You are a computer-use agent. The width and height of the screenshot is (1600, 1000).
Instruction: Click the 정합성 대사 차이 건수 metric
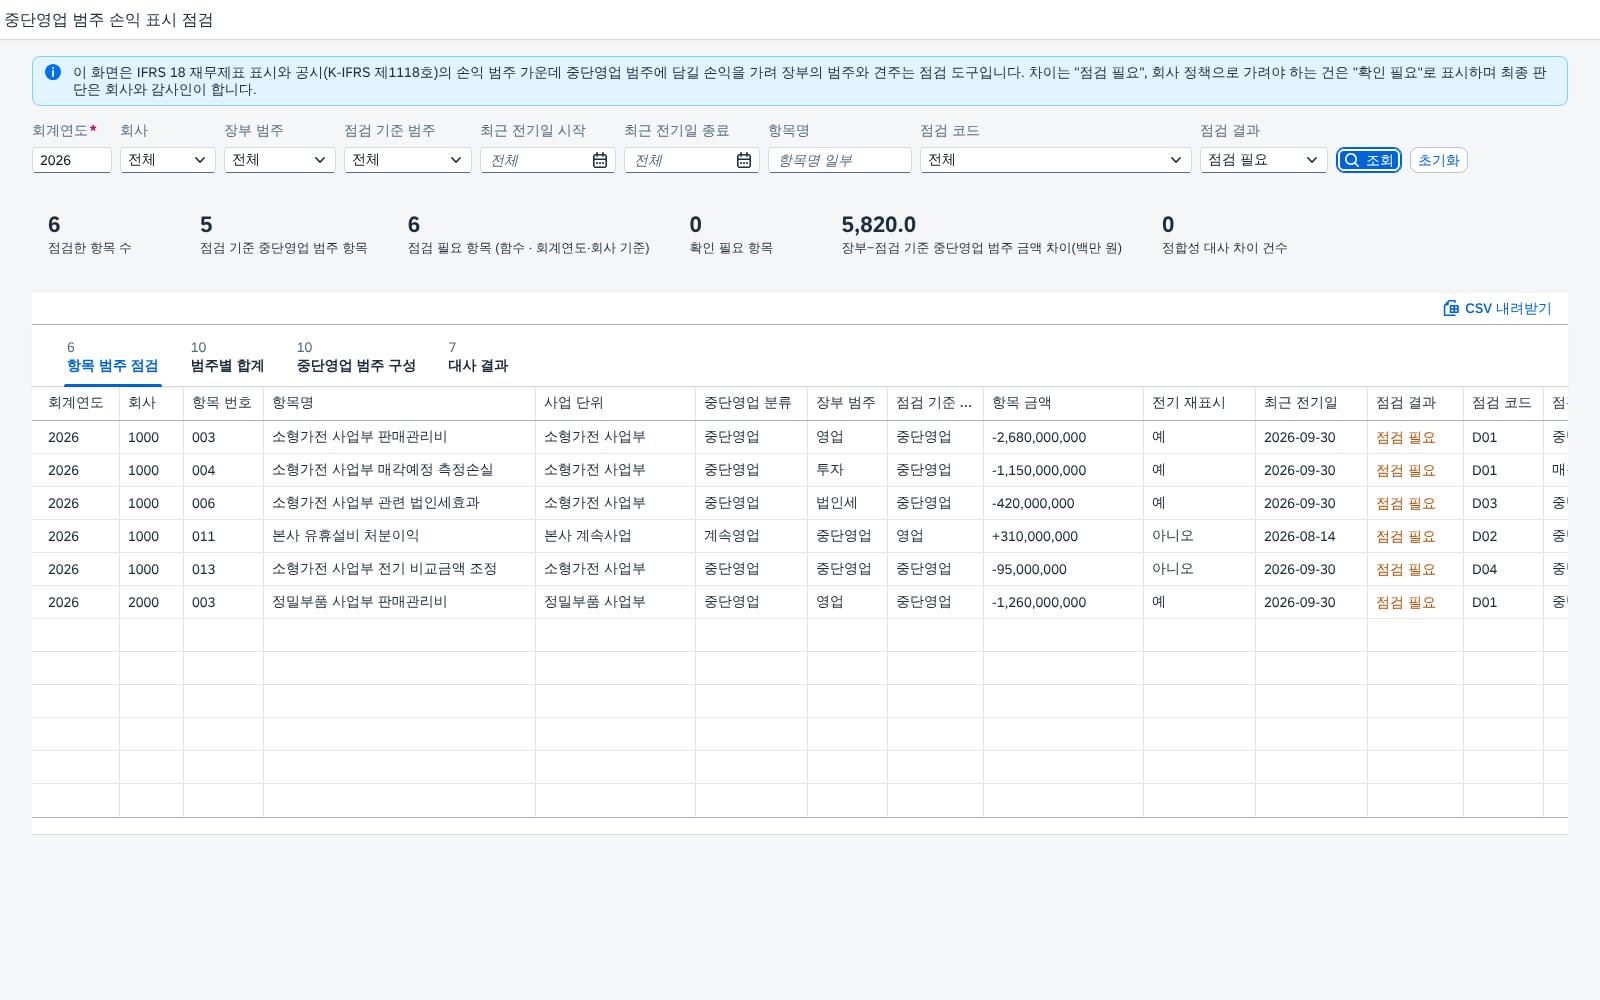click(x=1224, y=235)
